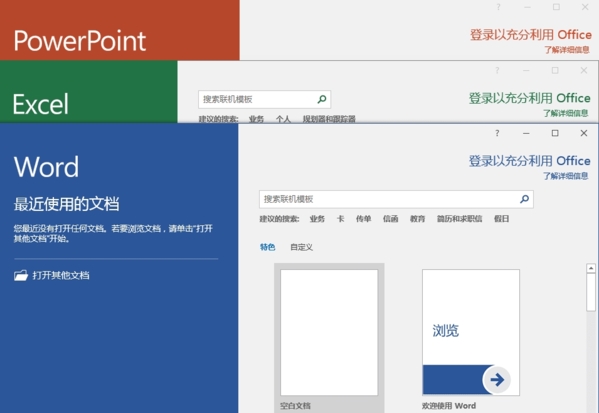Click suggested search 信函 in Word
This screenshot has height=413, width=599.
click(390, 219)
